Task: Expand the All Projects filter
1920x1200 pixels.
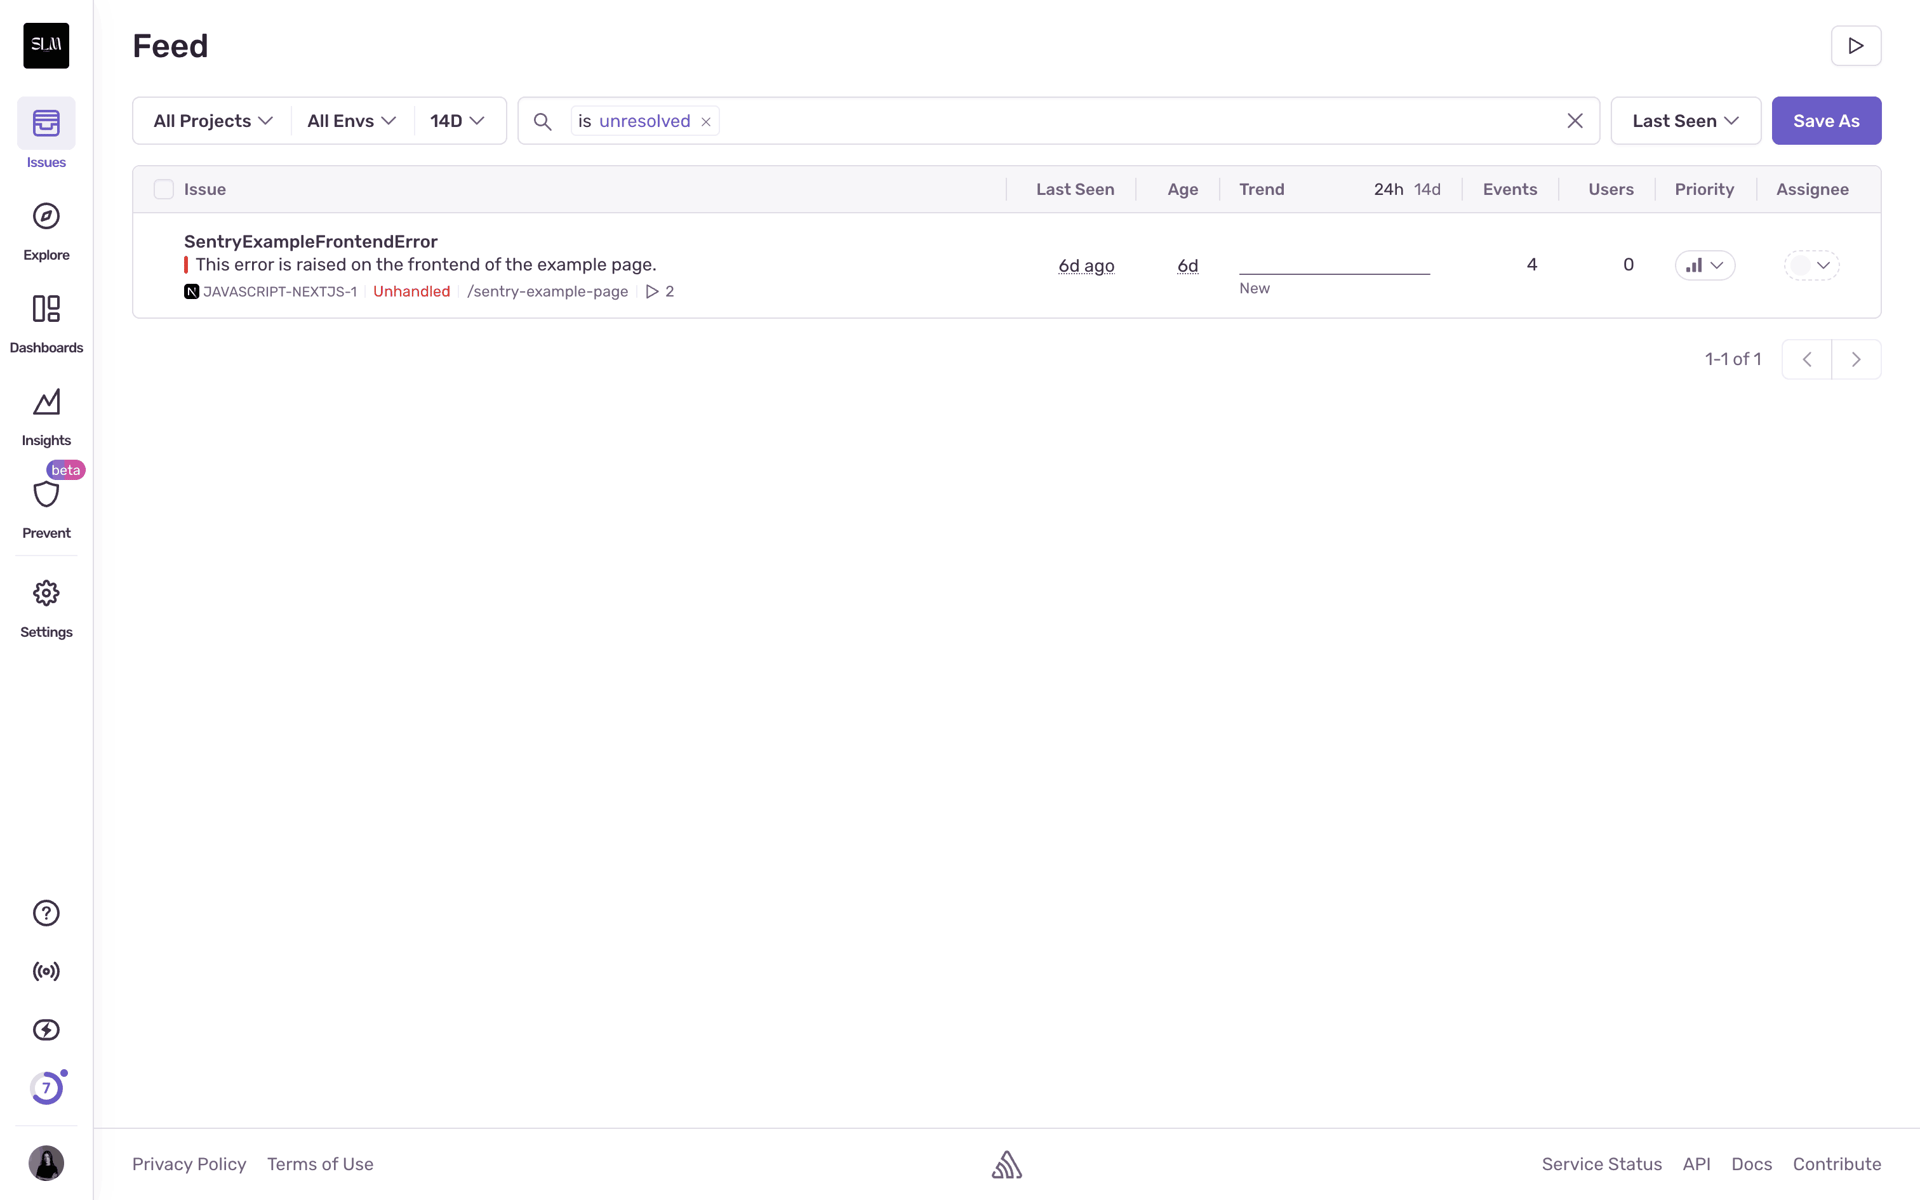Action: (212, 121)
